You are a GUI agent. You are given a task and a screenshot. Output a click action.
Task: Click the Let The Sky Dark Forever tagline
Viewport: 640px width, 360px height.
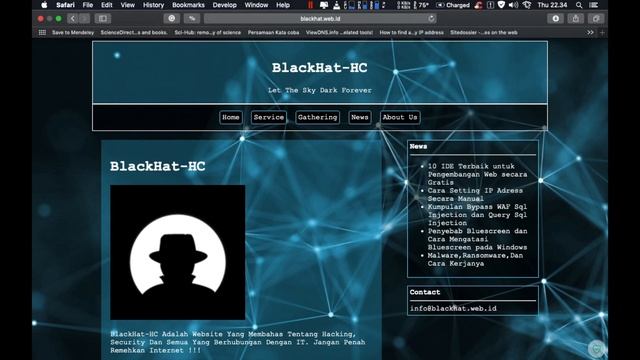click(320, 90)
